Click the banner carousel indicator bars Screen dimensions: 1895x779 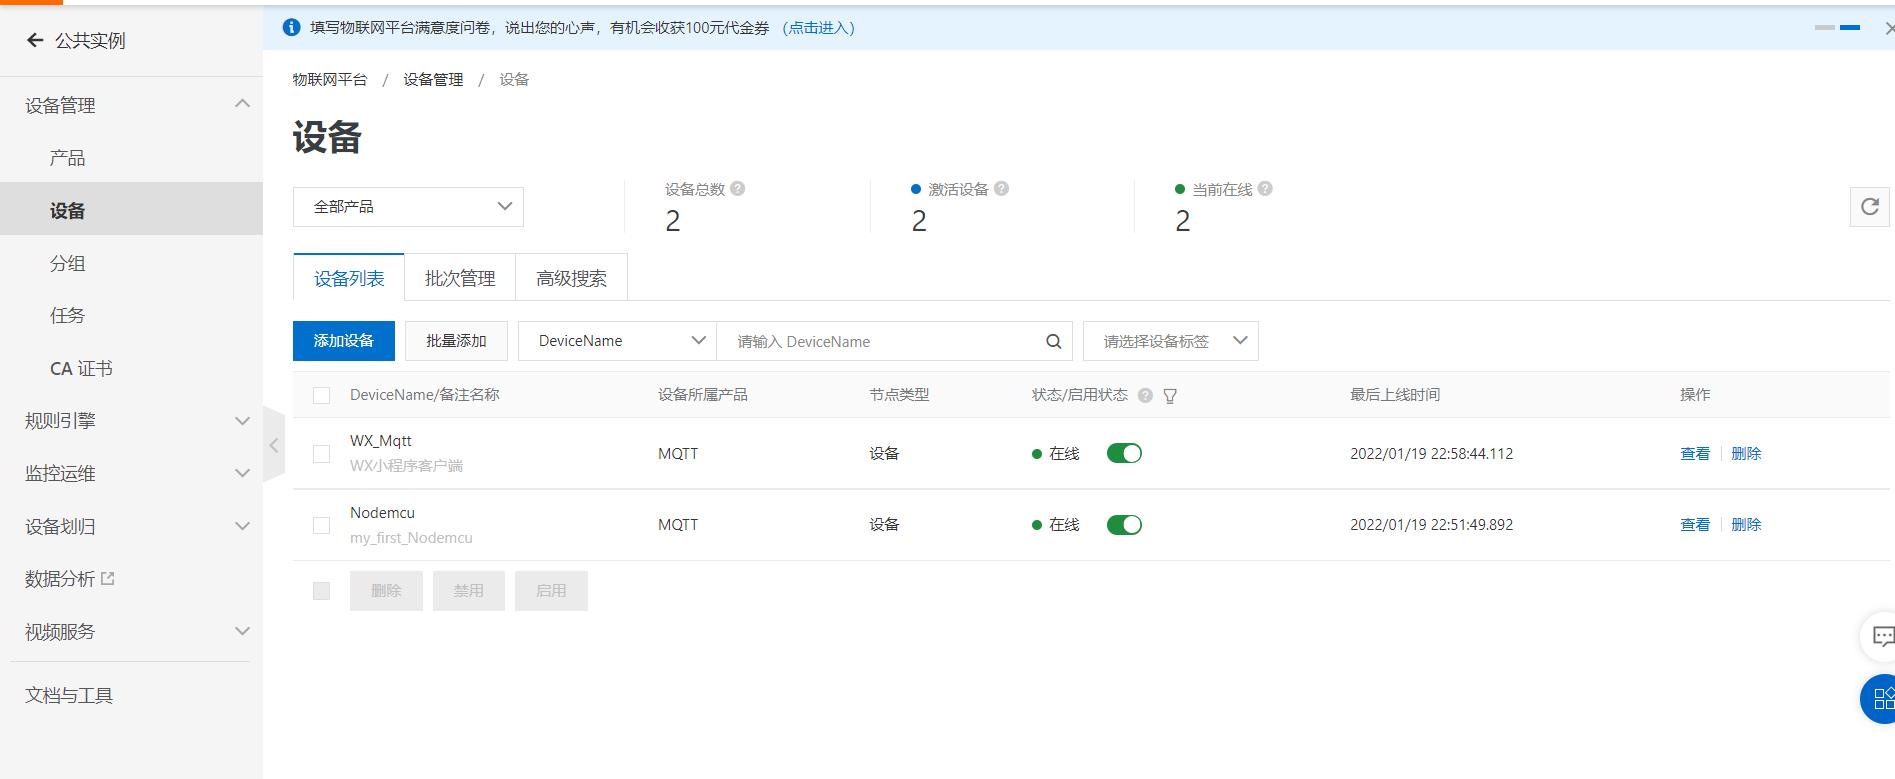1837,28
